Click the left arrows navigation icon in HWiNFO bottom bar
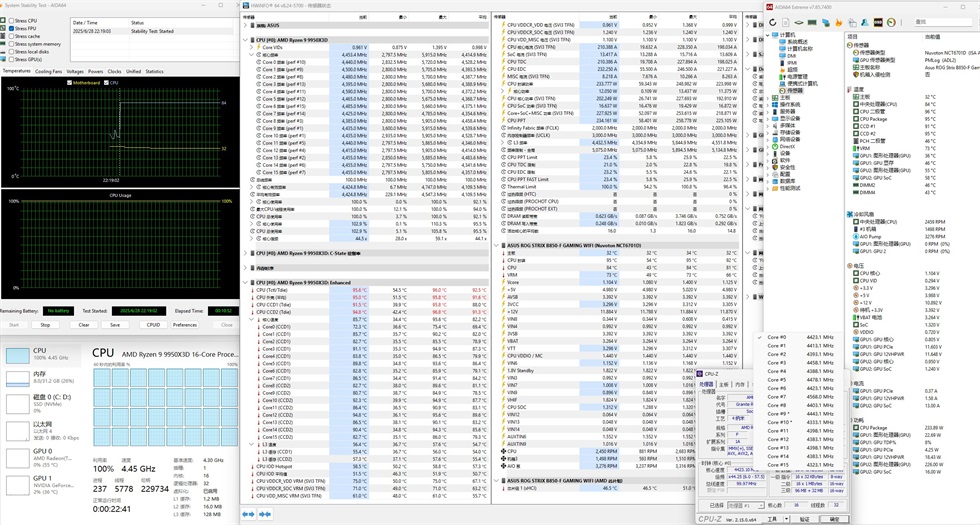 click(x=248, y=514)
